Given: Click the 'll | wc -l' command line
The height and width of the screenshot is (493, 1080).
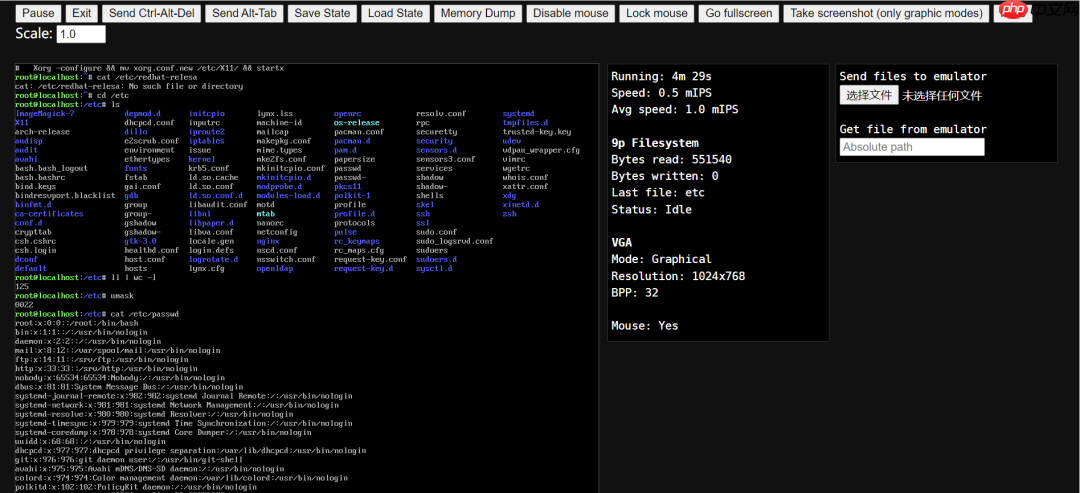Looking at the screenshot, I should tap(85, 277).
